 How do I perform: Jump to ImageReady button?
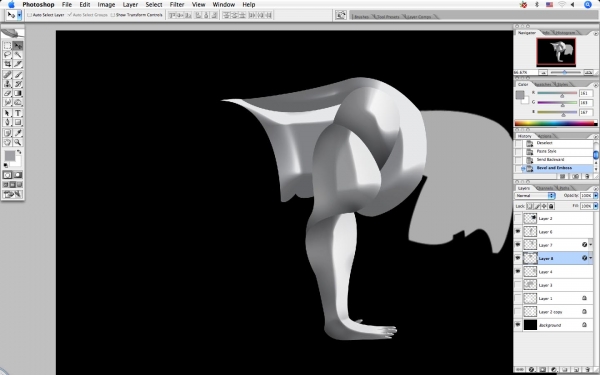tap(13, 194)
